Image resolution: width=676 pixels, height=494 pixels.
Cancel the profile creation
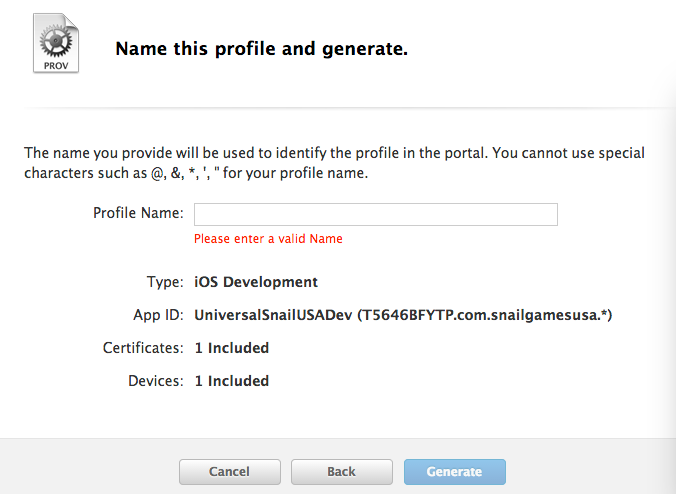pos(230,472)
